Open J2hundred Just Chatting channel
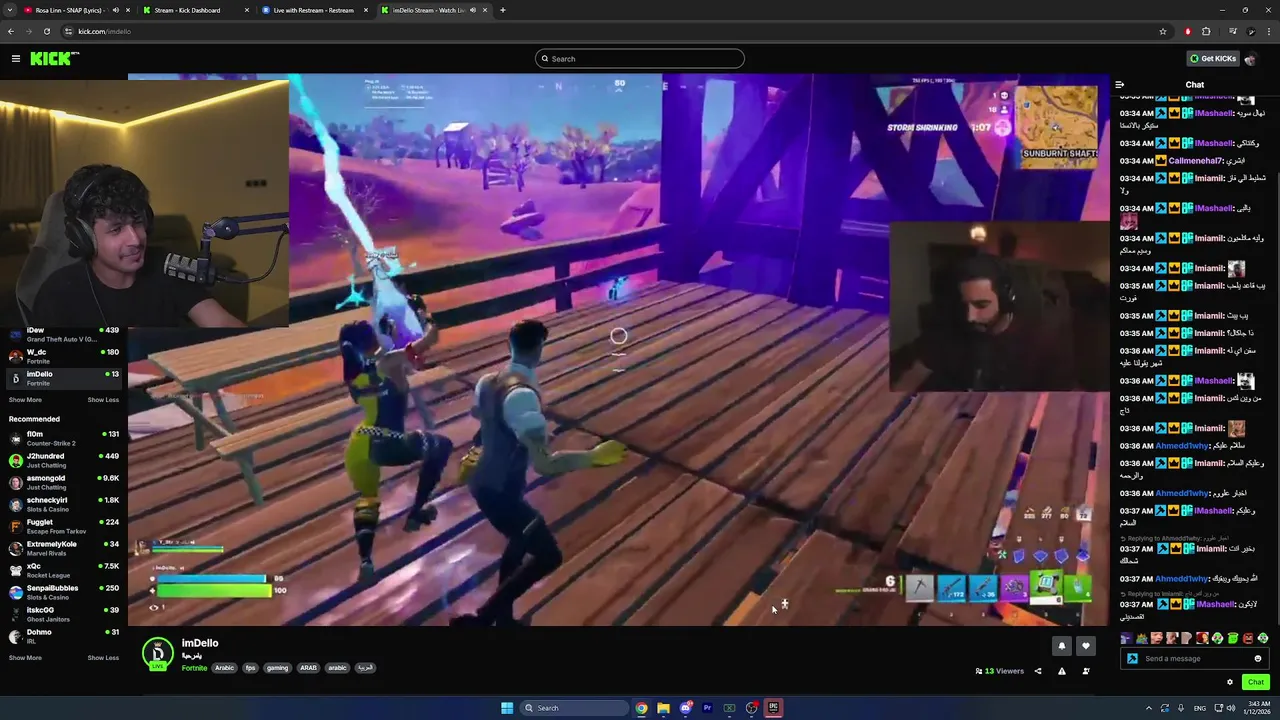Screen dimensions: 1280x720 [x=64, y=460]
